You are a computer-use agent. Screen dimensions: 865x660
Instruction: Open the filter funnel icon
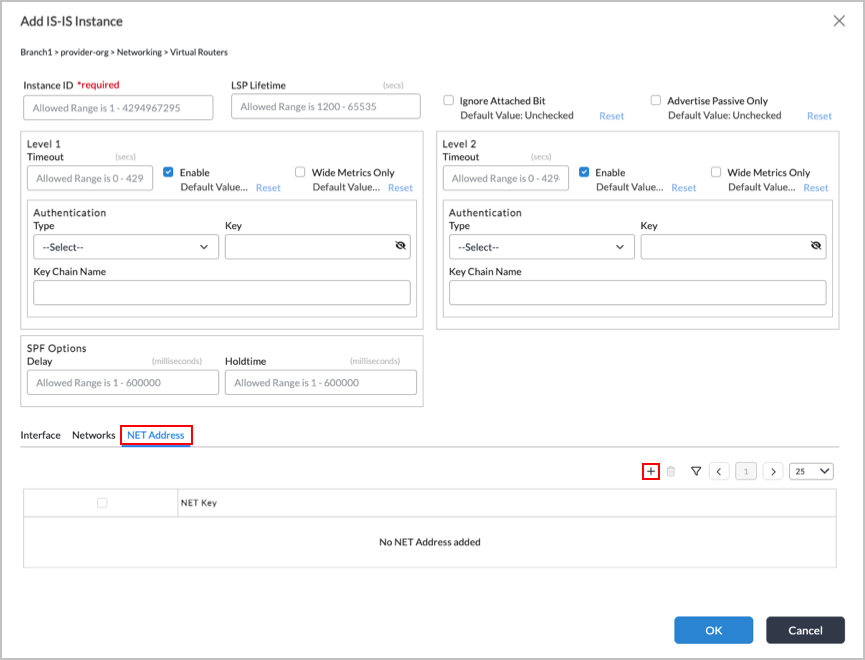(696, 471)
